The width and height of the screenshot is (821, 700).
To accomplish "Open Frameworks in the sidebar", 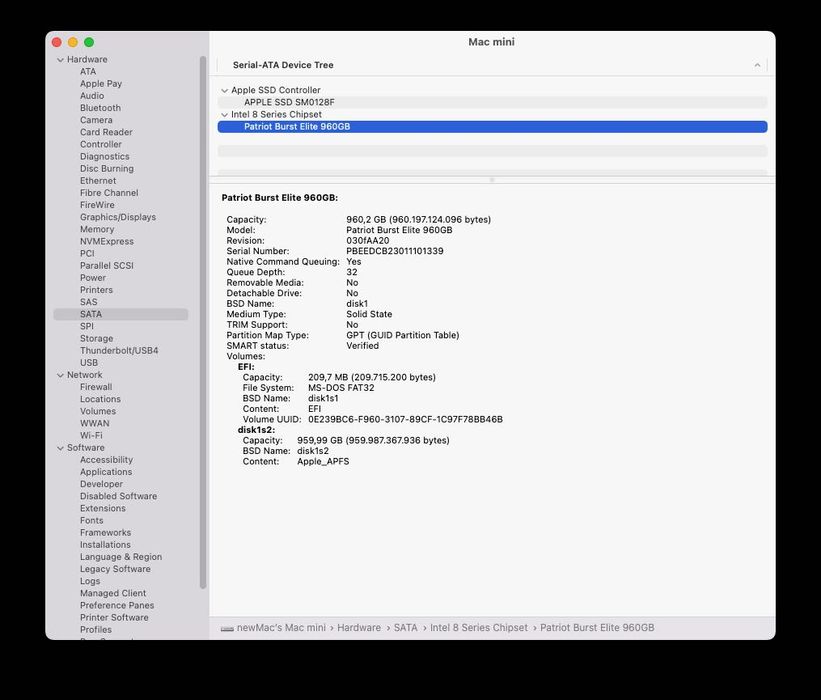I will (x=105, y=532).
